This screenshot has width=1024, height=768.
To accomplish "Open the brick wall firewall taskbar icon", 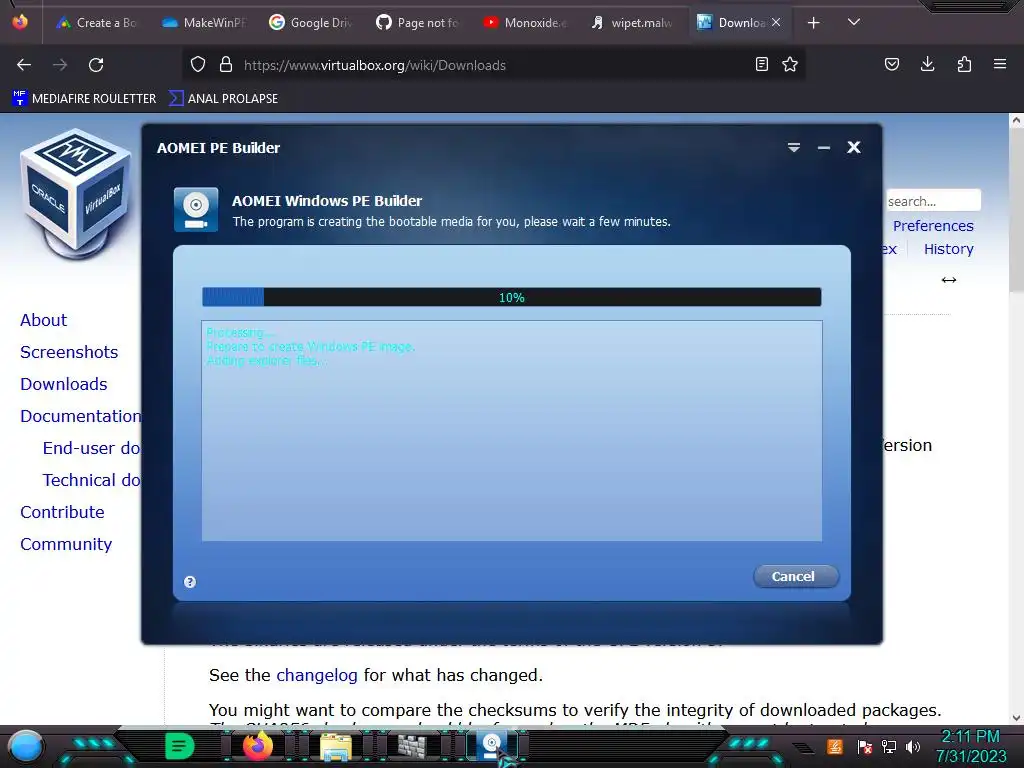I will tap(413, 746).
